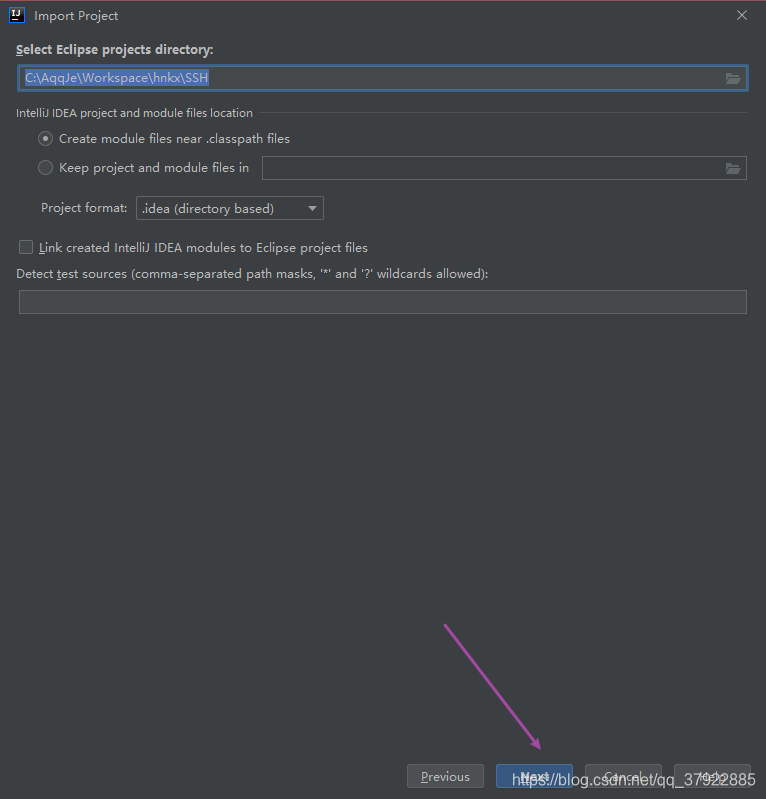Close the Import Project dialog
The image size is (766, 799).
pos(742,15)
